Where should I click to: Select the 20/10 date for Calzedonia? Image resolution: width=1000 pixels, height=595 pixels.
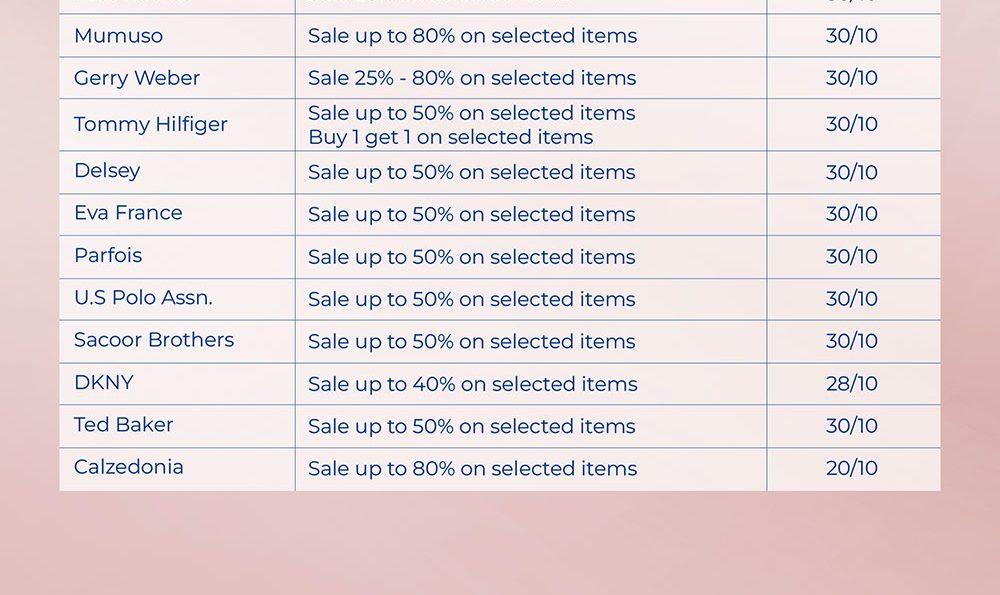pyautogui.click(x=852, y=468)
